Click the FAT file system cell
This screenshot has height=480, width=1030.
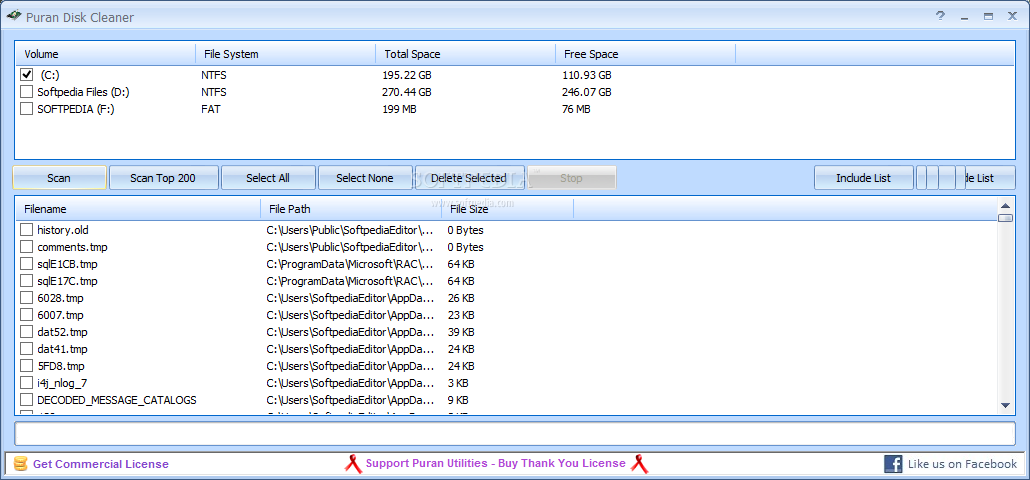[211, 110]
